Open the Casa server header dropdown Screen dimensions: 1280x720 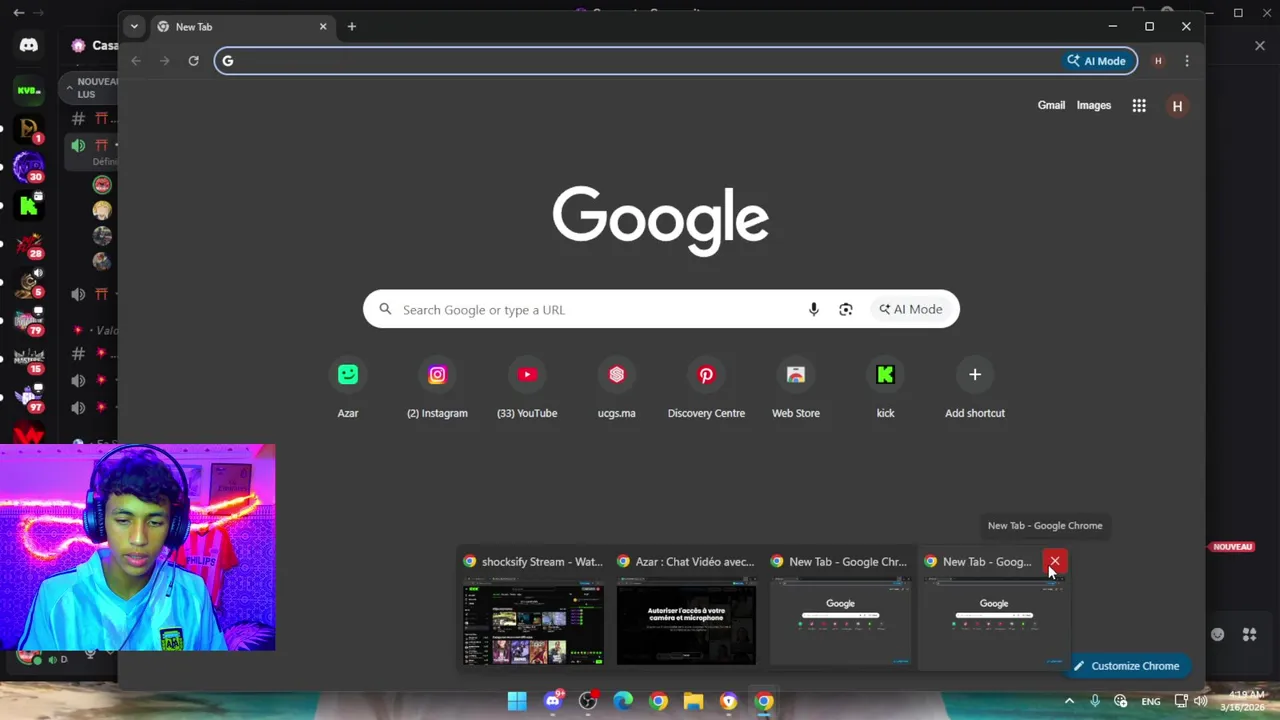pos(95,45)
